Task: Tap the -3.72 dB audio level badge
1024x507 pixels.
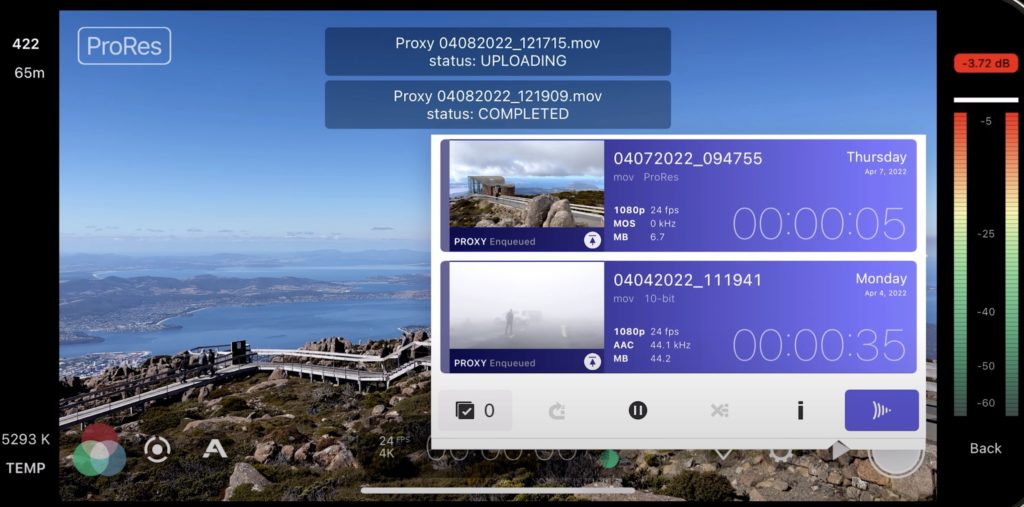Action: pos(985,64)
